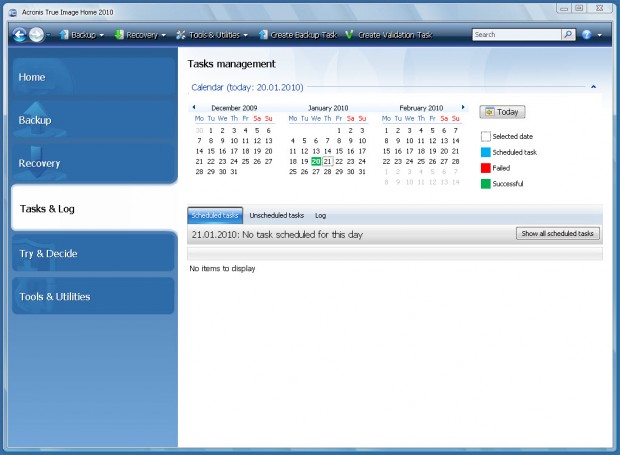Click the Tasks management heading
620x455 pixels.
coord(231,64)
